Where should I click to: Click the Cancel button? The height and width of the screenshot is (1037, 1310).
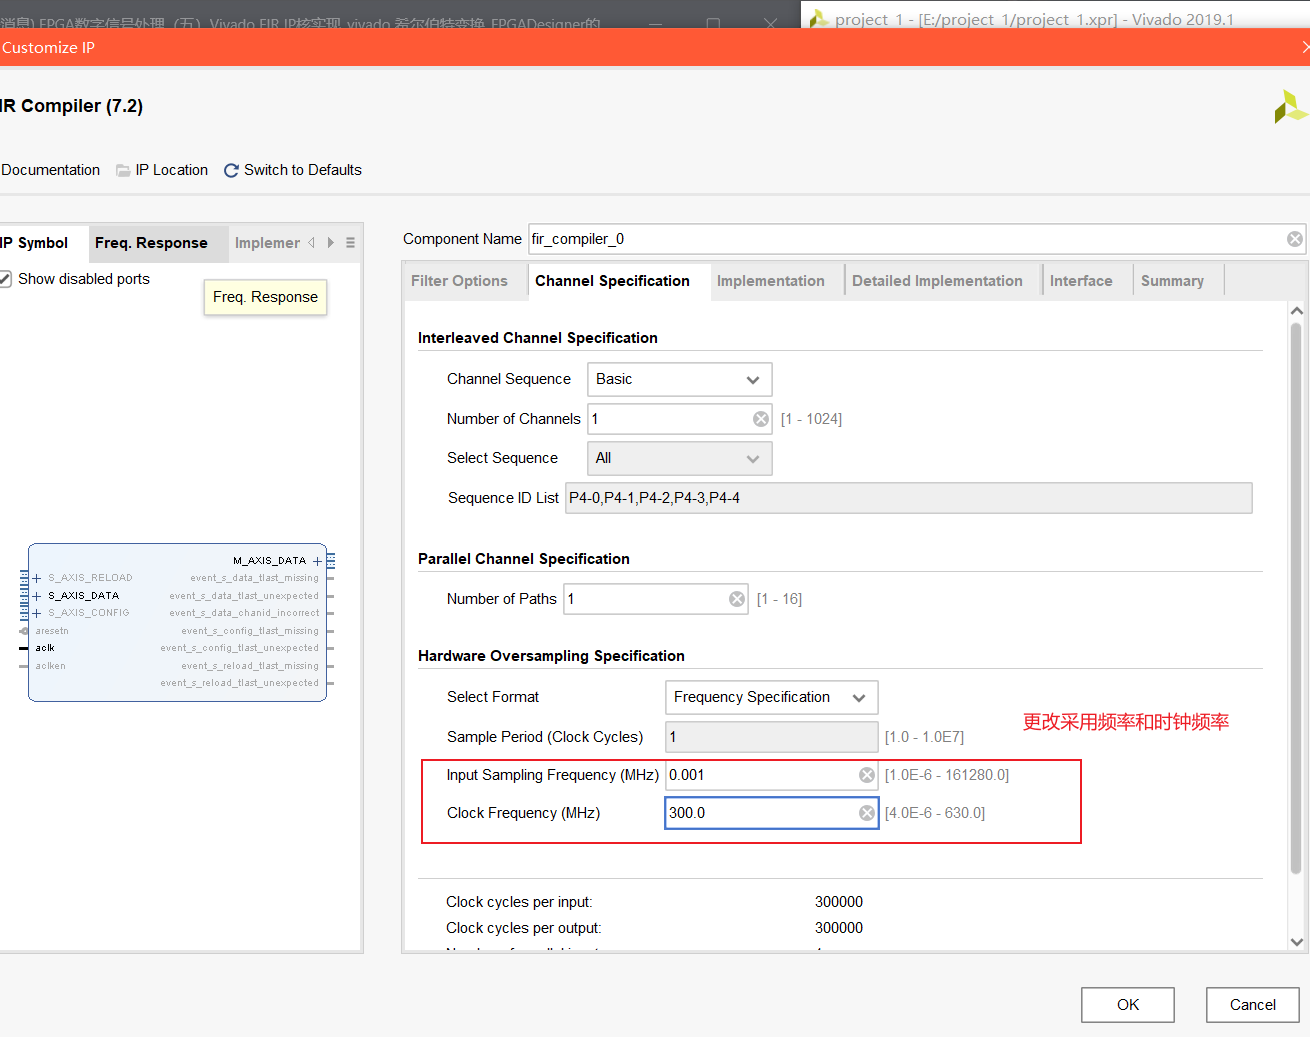point(1253,1005)
